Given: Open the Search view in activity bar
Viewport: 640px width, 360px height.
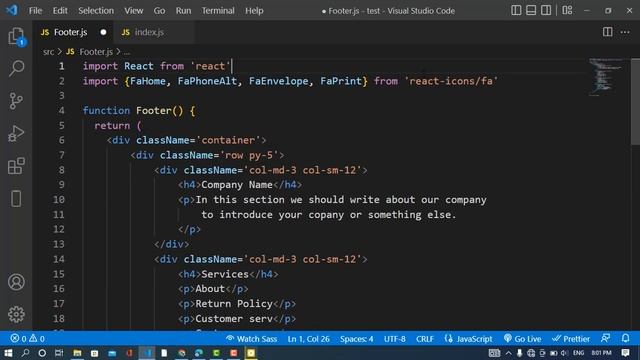Looking at the screenshot, I should coord(16,68).
